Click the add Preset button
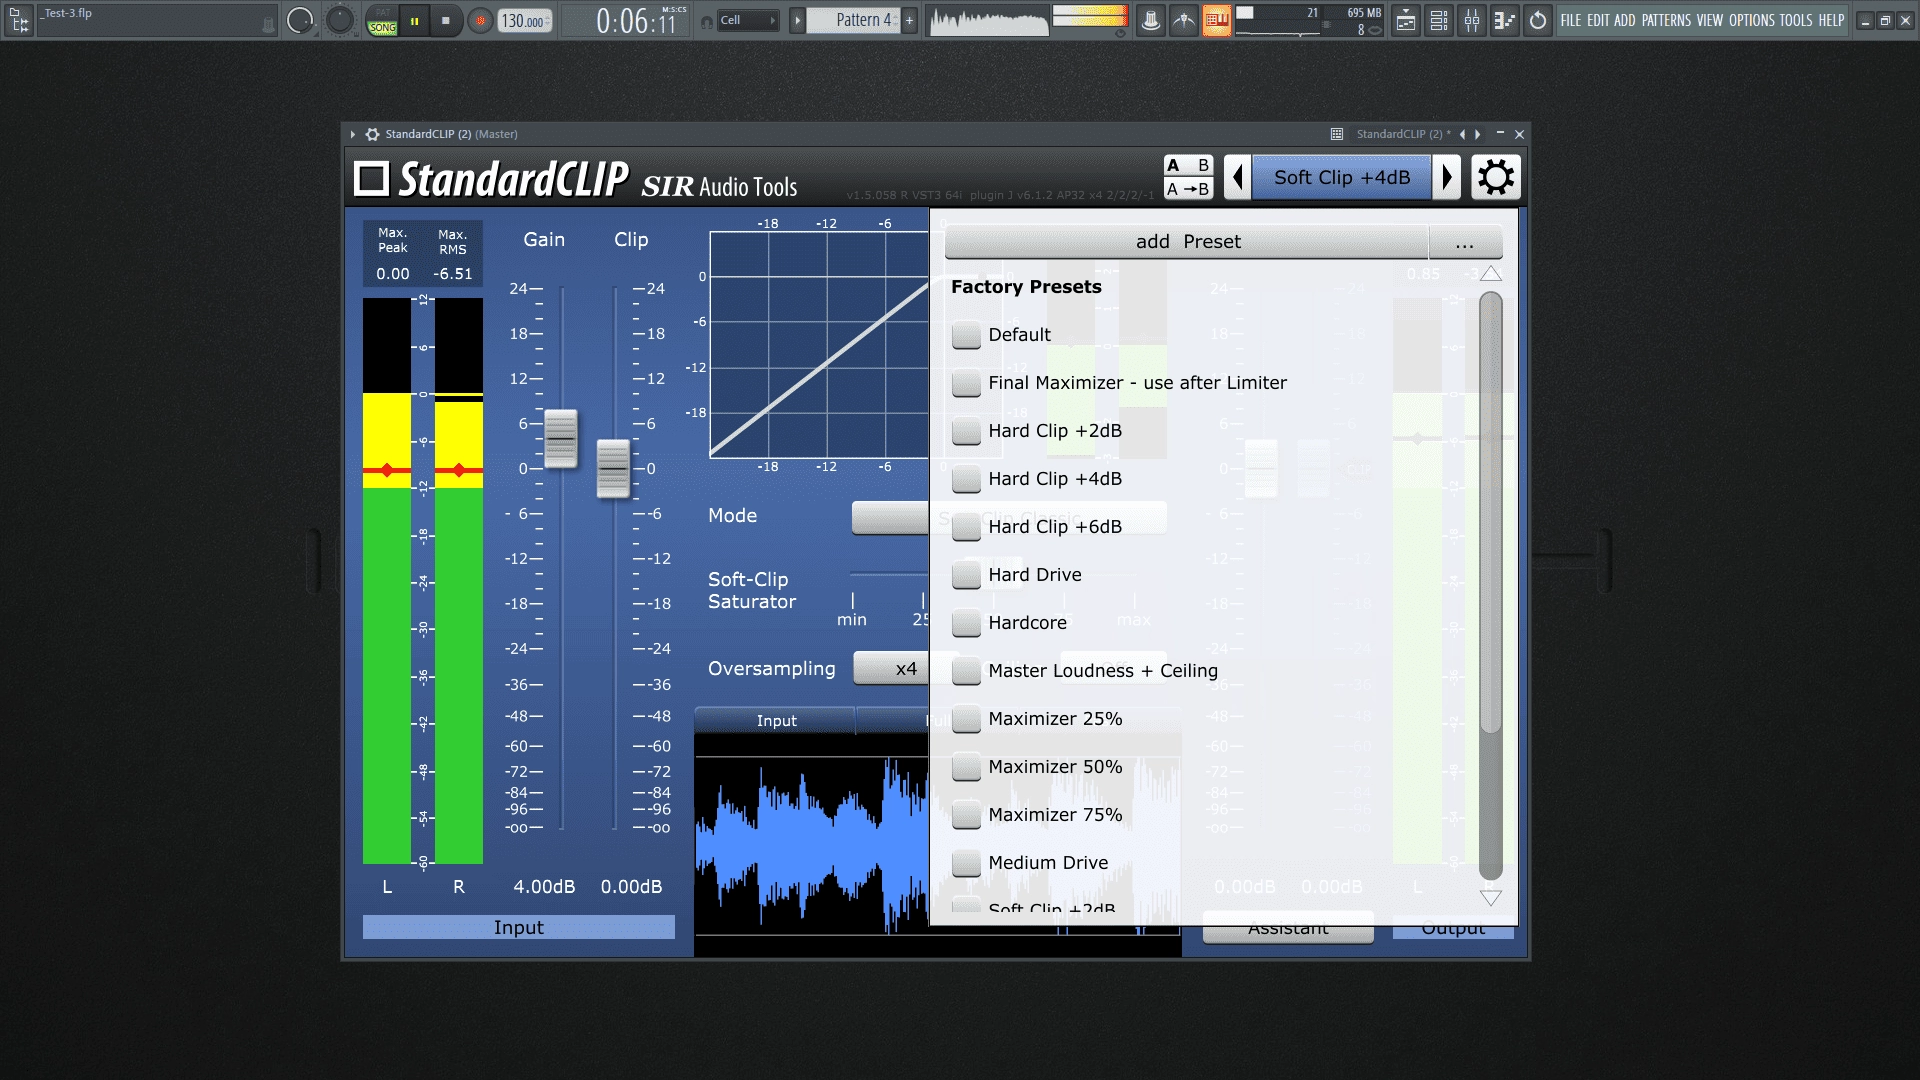Viewport: 1920px width, 1080px height. click(x=1187, y=242)
